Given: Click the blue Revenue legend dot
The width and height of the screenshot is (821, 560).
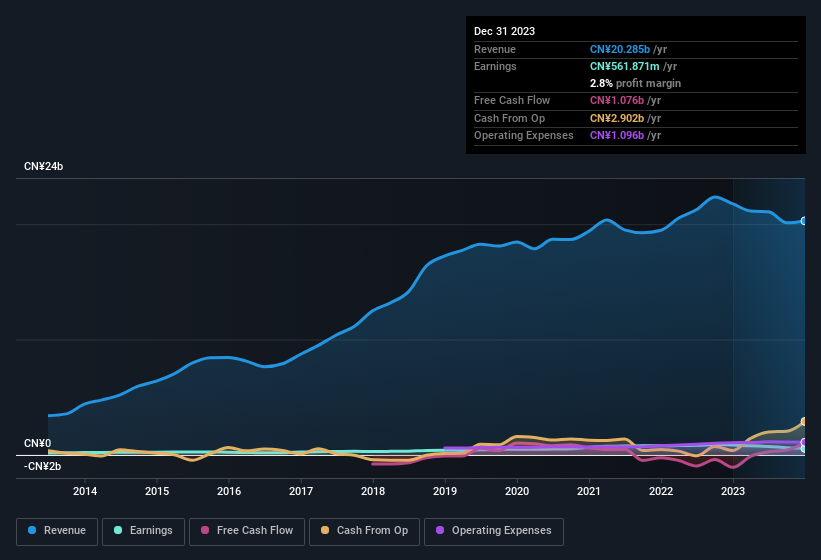Looking at the screenshot, I should [x=33, y=530].
